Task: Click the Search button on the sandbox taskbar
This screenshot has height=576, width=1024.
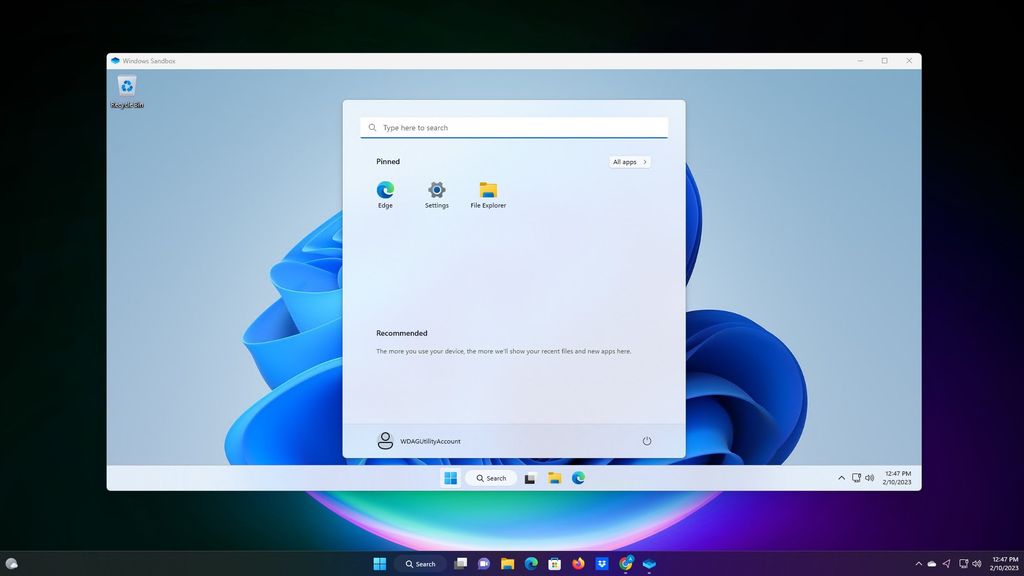Action: coord(491,478)
